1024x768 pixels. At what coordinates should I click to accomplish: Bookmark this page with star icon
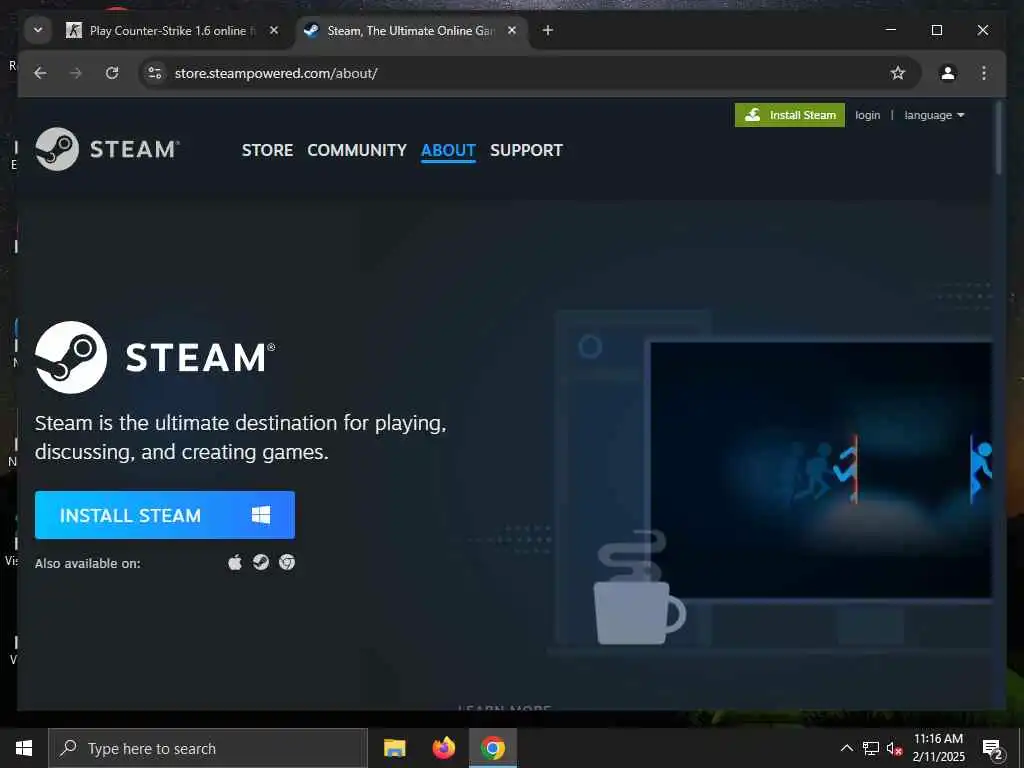(898, 73)
